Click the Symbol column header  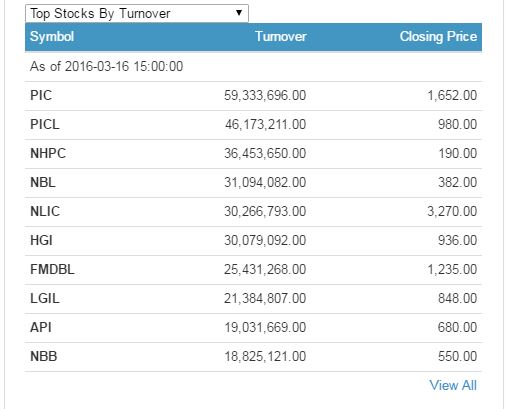coord(52,36)
